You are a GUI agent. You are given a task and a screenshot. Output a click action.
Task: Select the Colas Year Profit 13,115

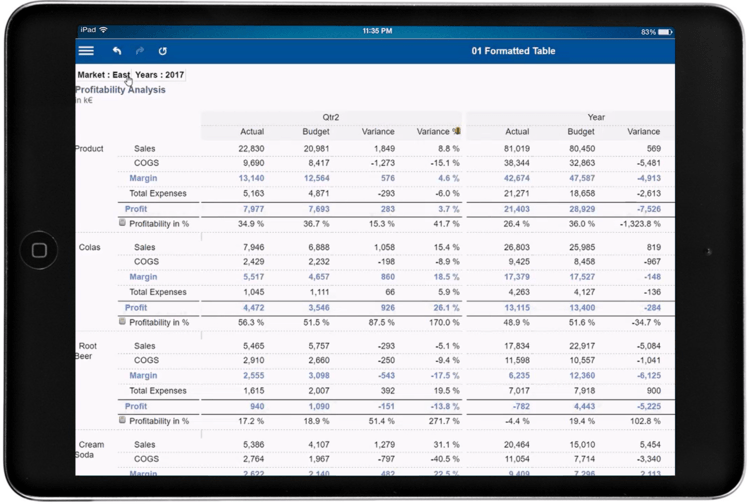(x=517, y=307)
